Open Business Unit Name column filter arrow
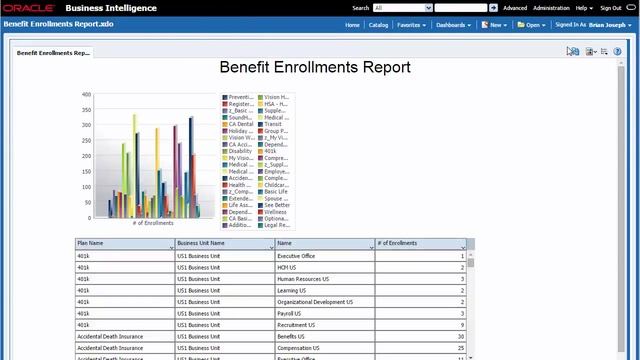This screenshot has height=360, width=640. [271, 248]
